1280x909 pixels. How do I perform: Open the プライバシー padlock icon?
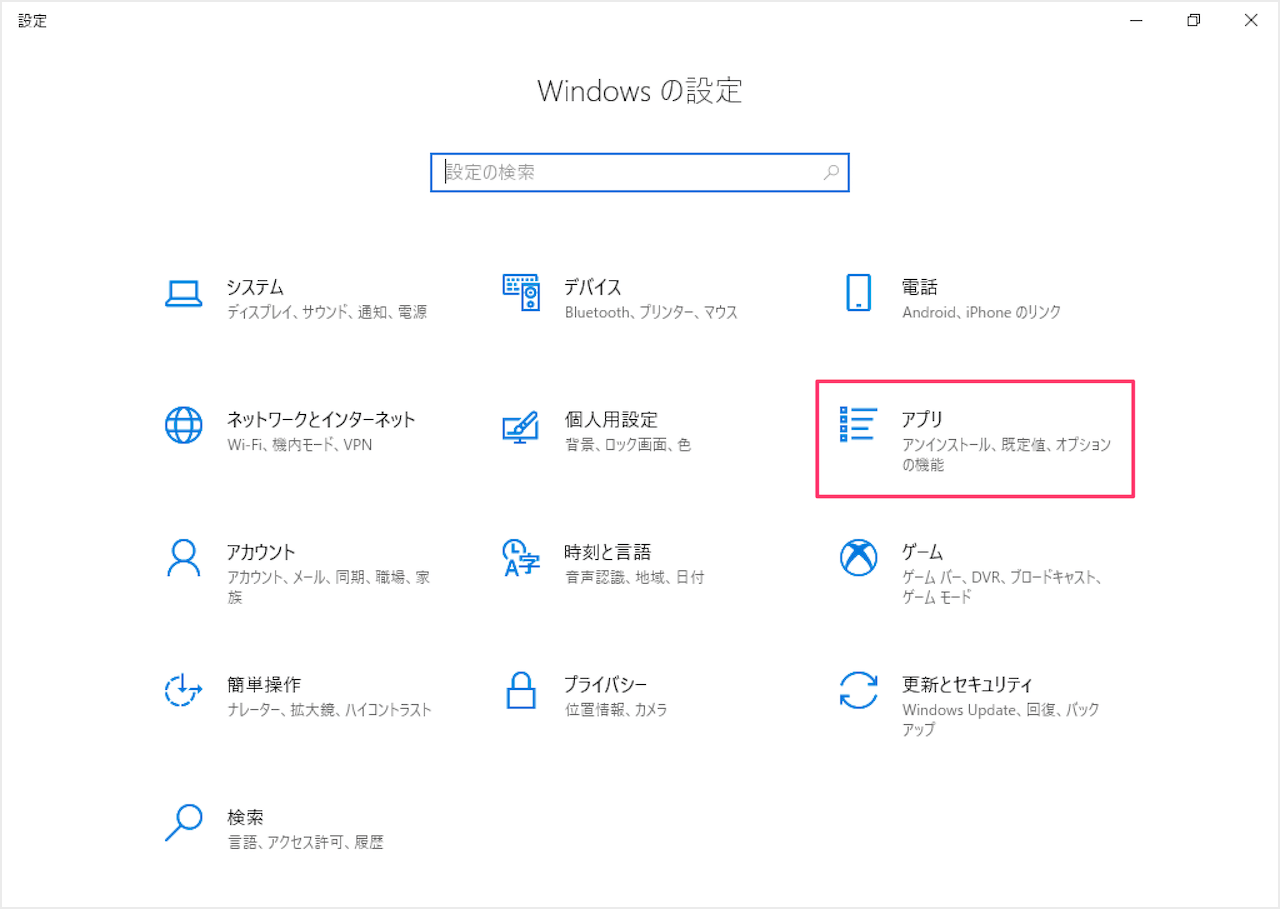[x=521, y=690]
